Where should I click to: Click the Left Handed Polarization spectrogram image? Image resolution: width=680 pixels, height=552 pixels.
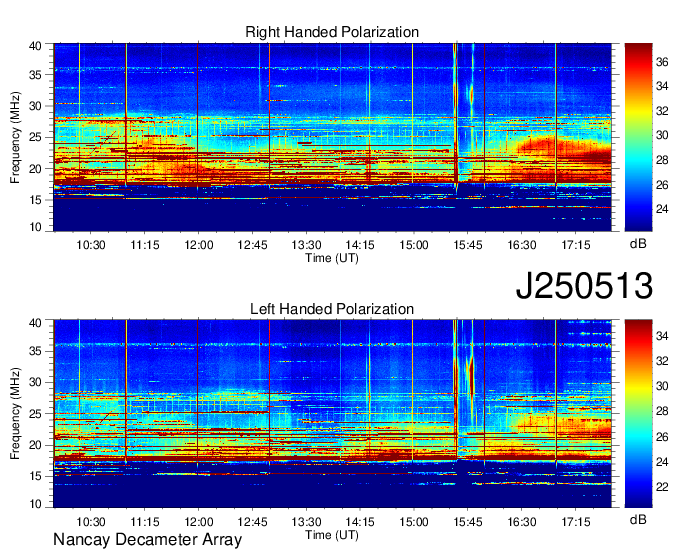coord(333,414)
